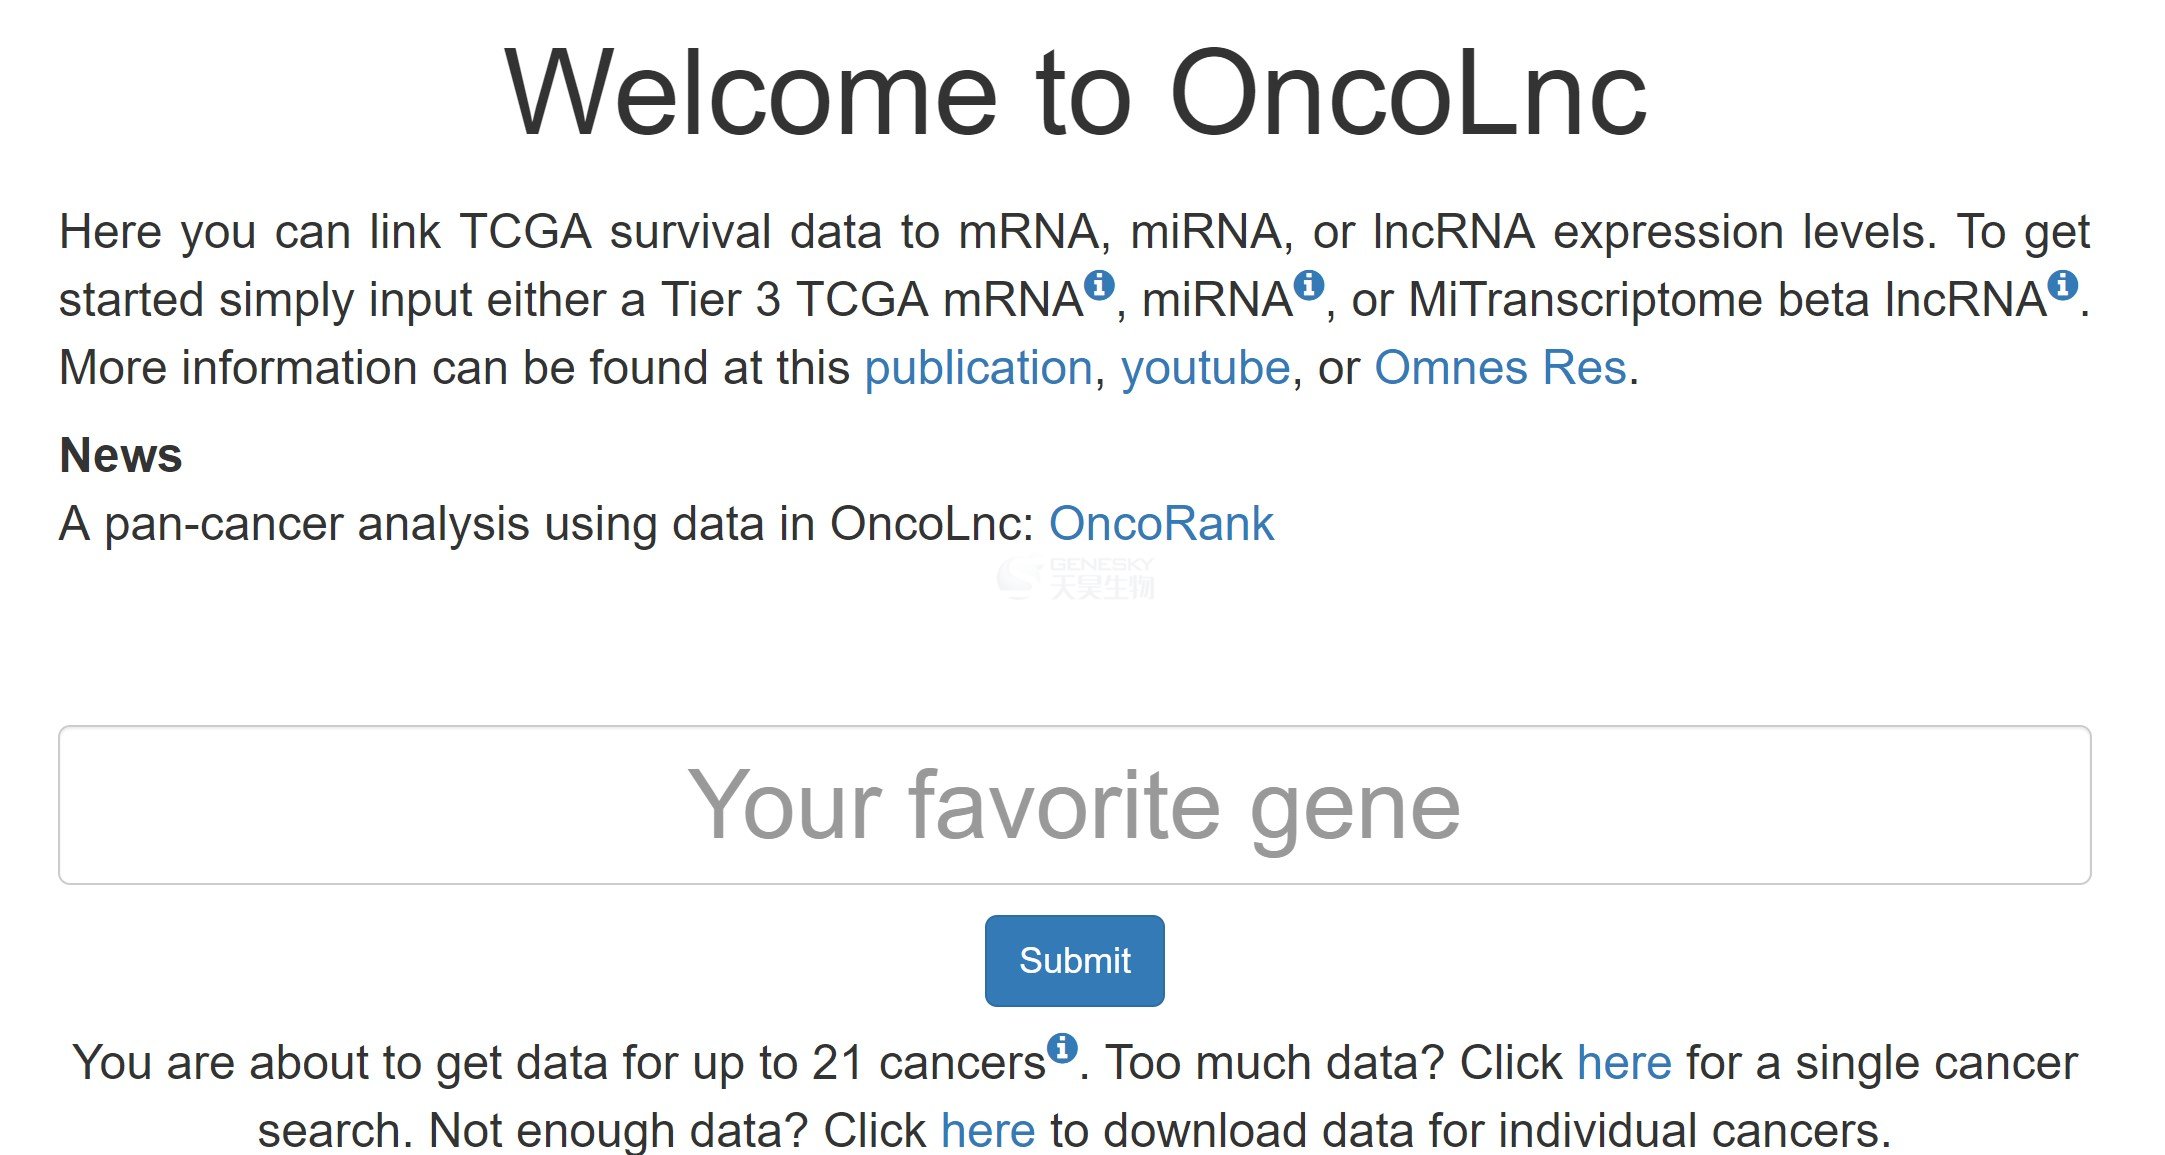2165x1155 pixels.
Task: Open the OncoRank pan-cancer analysis link
Action: click(1162, 523)
